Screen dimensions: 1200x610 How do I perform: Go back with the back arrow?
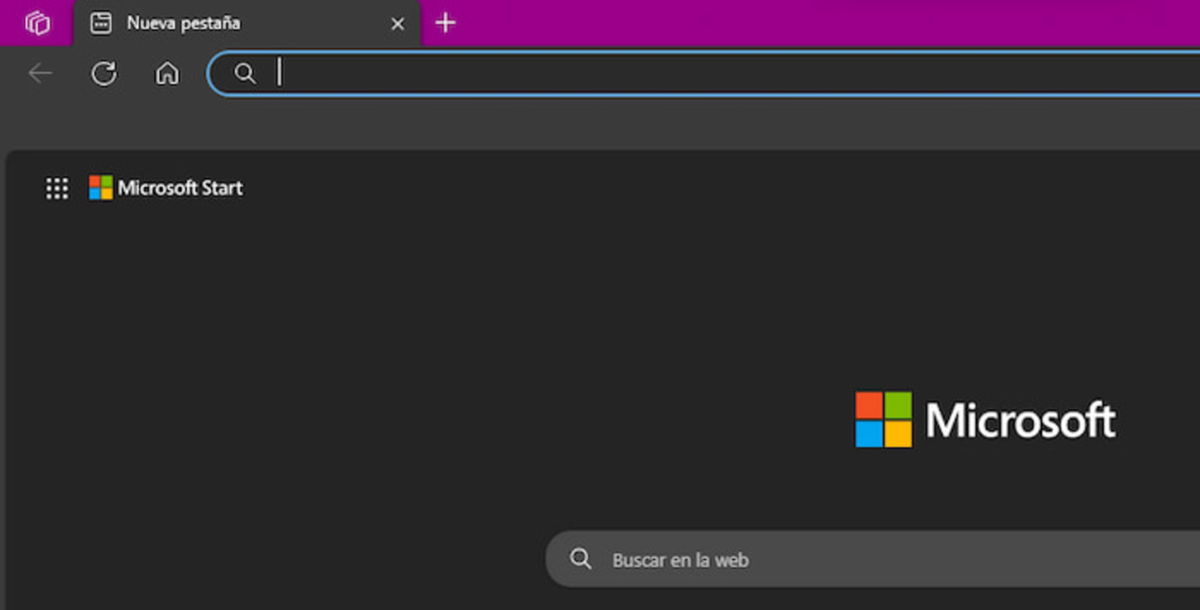(40, 73)
